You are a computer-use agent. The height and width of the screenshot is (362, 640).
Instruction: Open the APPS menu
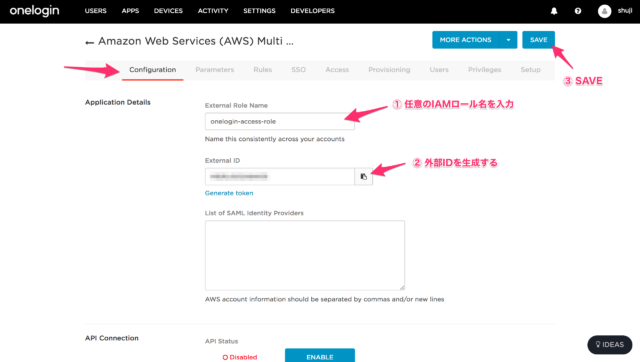pyautogui.click(x=130, y=11)
